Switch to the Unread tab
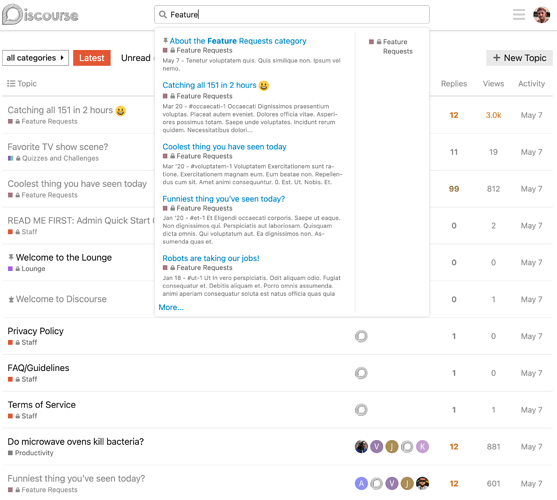 136,58
